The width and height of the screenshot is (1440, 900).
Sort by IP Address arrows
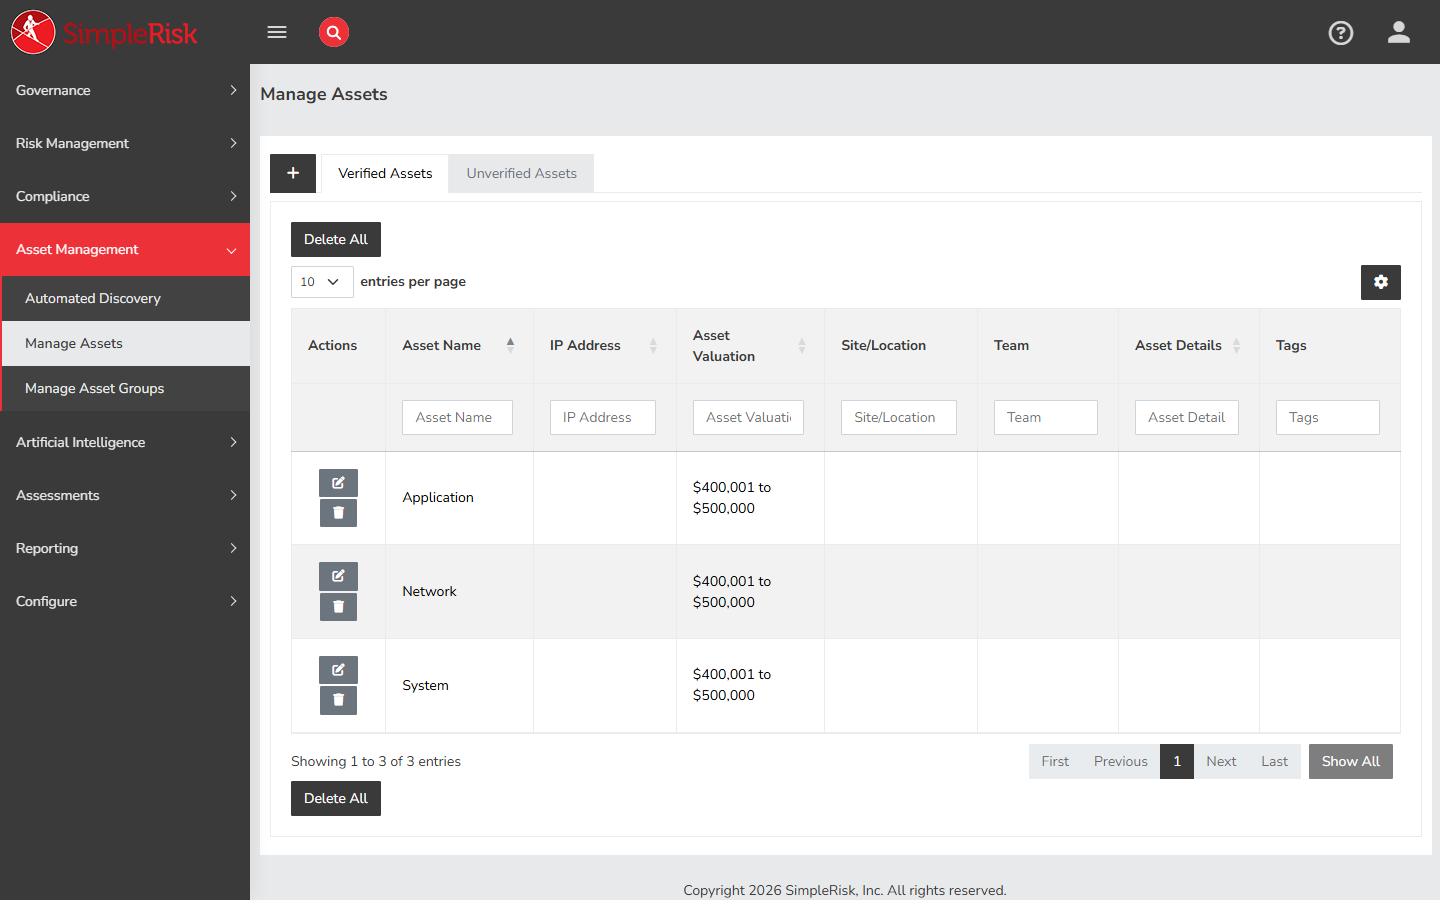pyautogui.click(x=653, y=345)
